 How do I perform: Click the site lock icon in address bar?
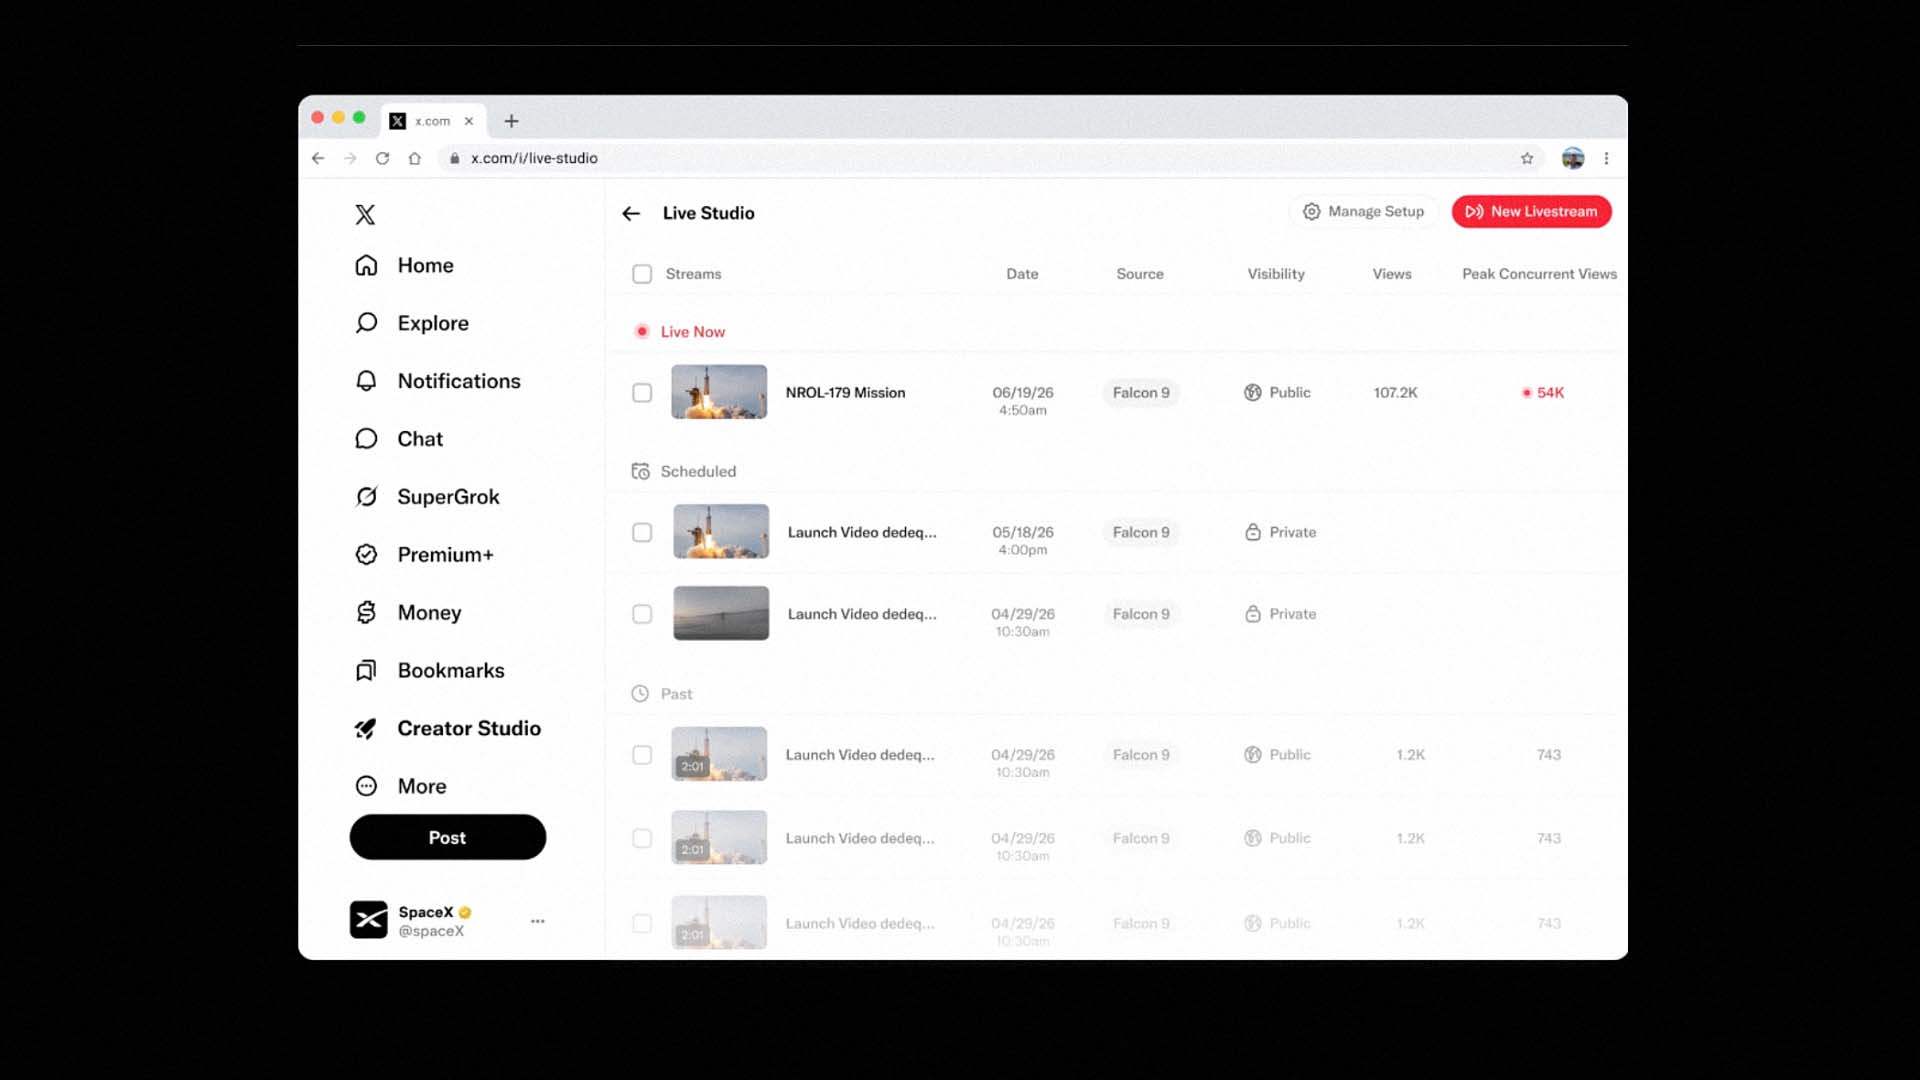coord(454,158)
